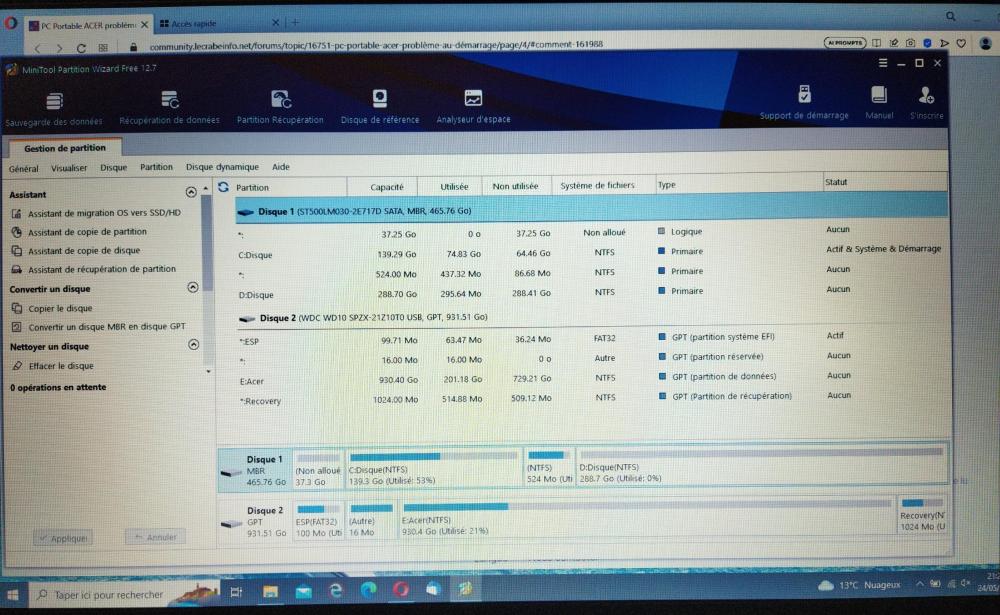Screen dimensions: 1000x615
Task: Select the 524.00 Mo NTFS partition row
Action: click(591, 273)
